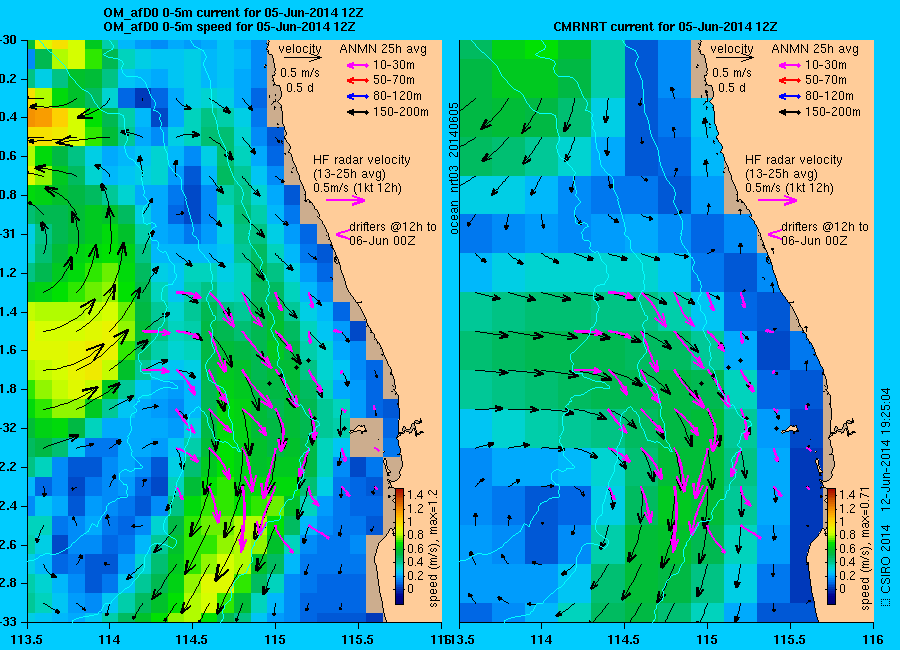
Task: Click '06-Jun 00Z' on the right map
Action: coord(814,241)
